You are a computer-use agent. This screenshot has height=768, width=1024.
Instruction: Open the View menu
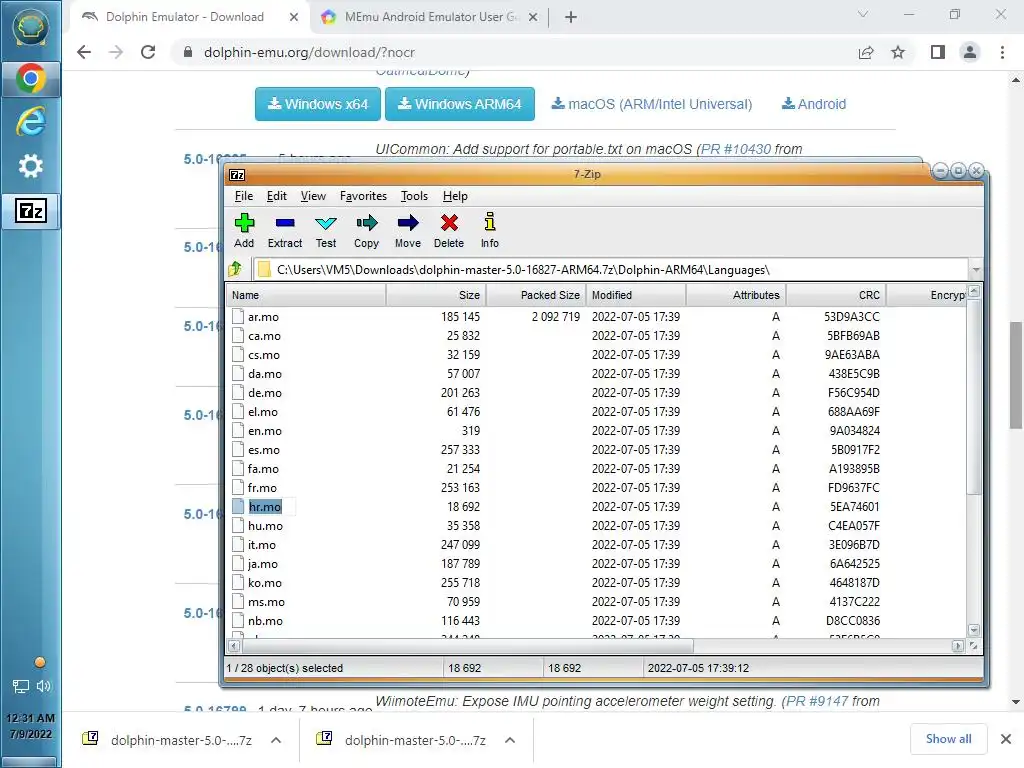tap(313, 196)
